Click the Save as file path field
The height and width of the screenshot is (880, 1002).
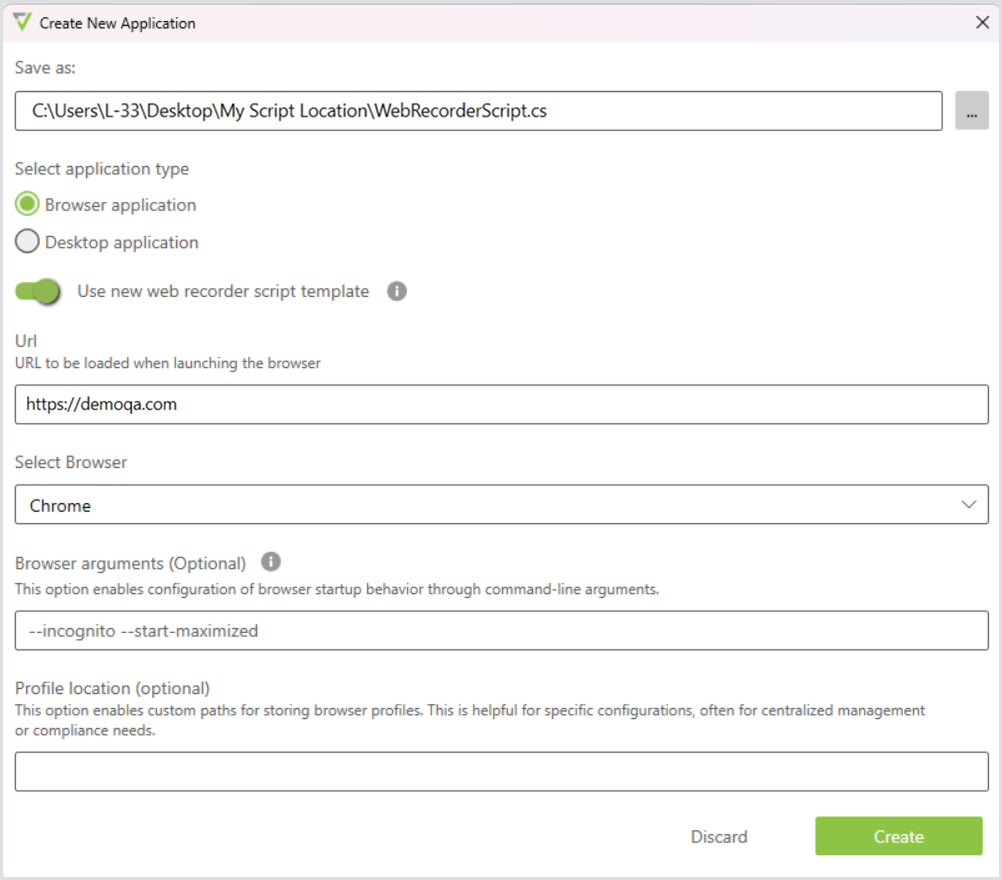(478, 111)
